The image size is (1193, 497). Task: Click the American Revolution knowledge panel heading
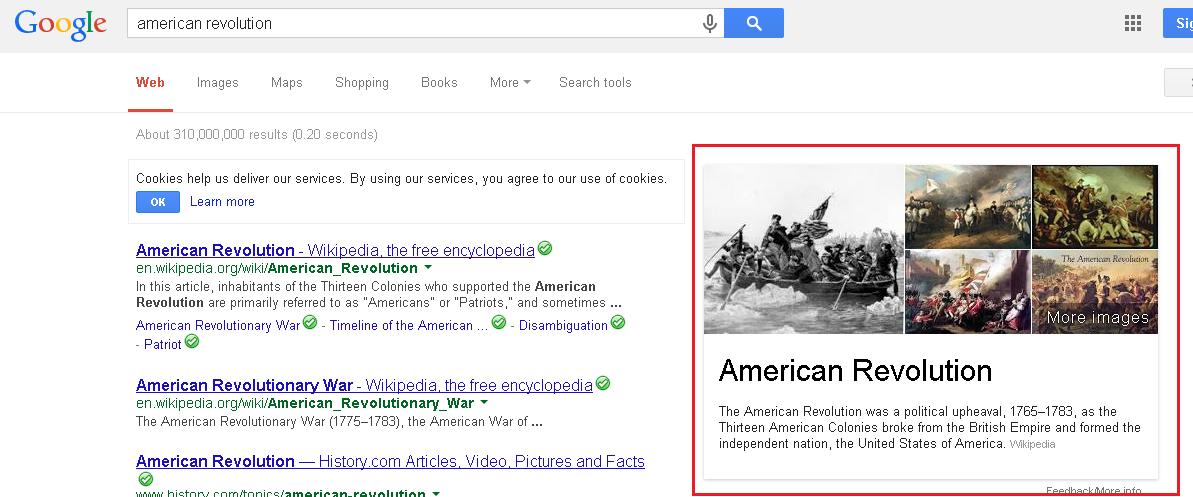click(855, 371)
